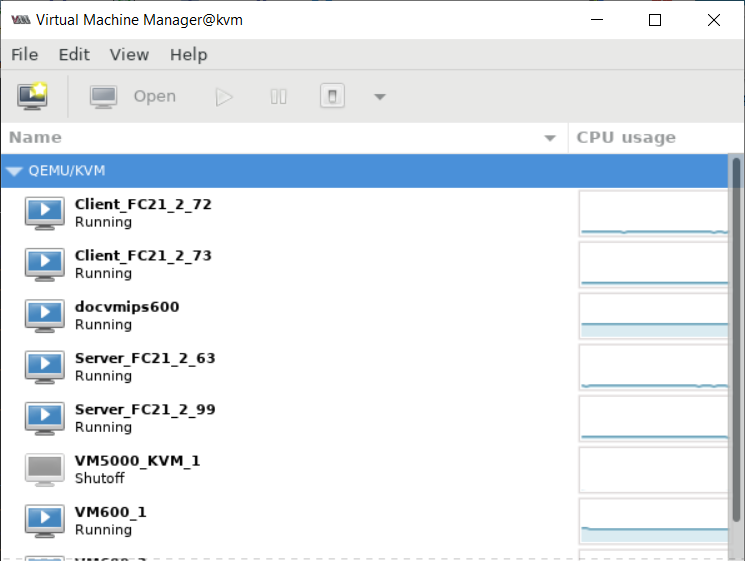Click the Client_FC21_2_73 VM icon

point(45,265)
